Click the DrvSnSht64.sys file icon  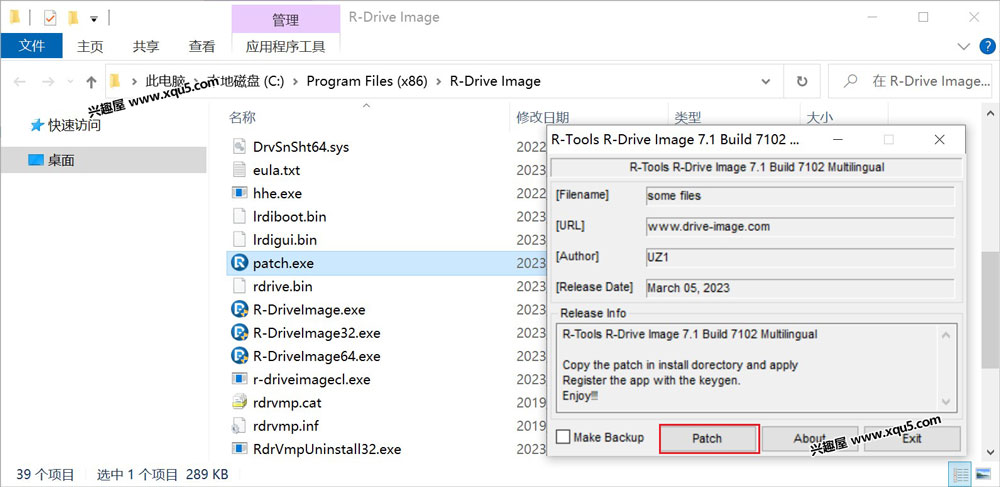pos(239,147)
